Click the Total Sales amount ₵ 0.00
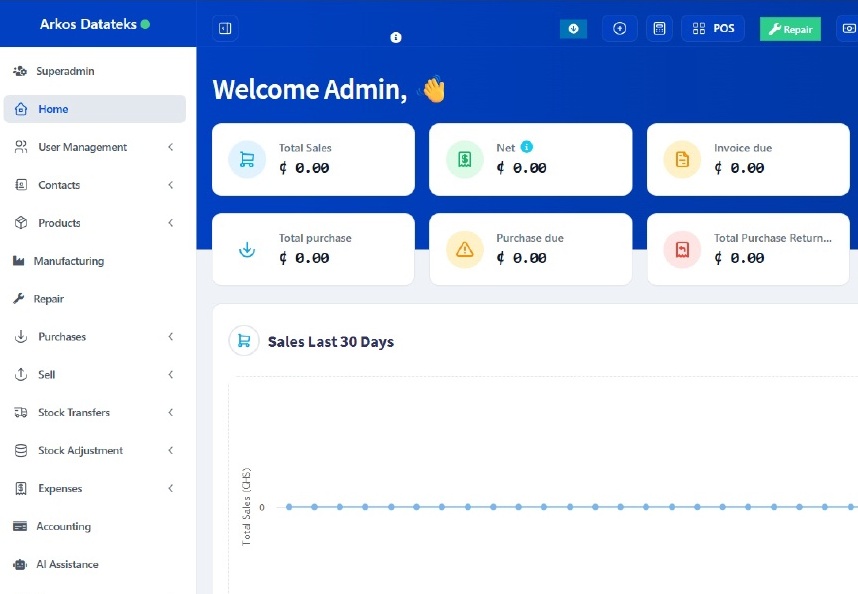 [304, 168]
